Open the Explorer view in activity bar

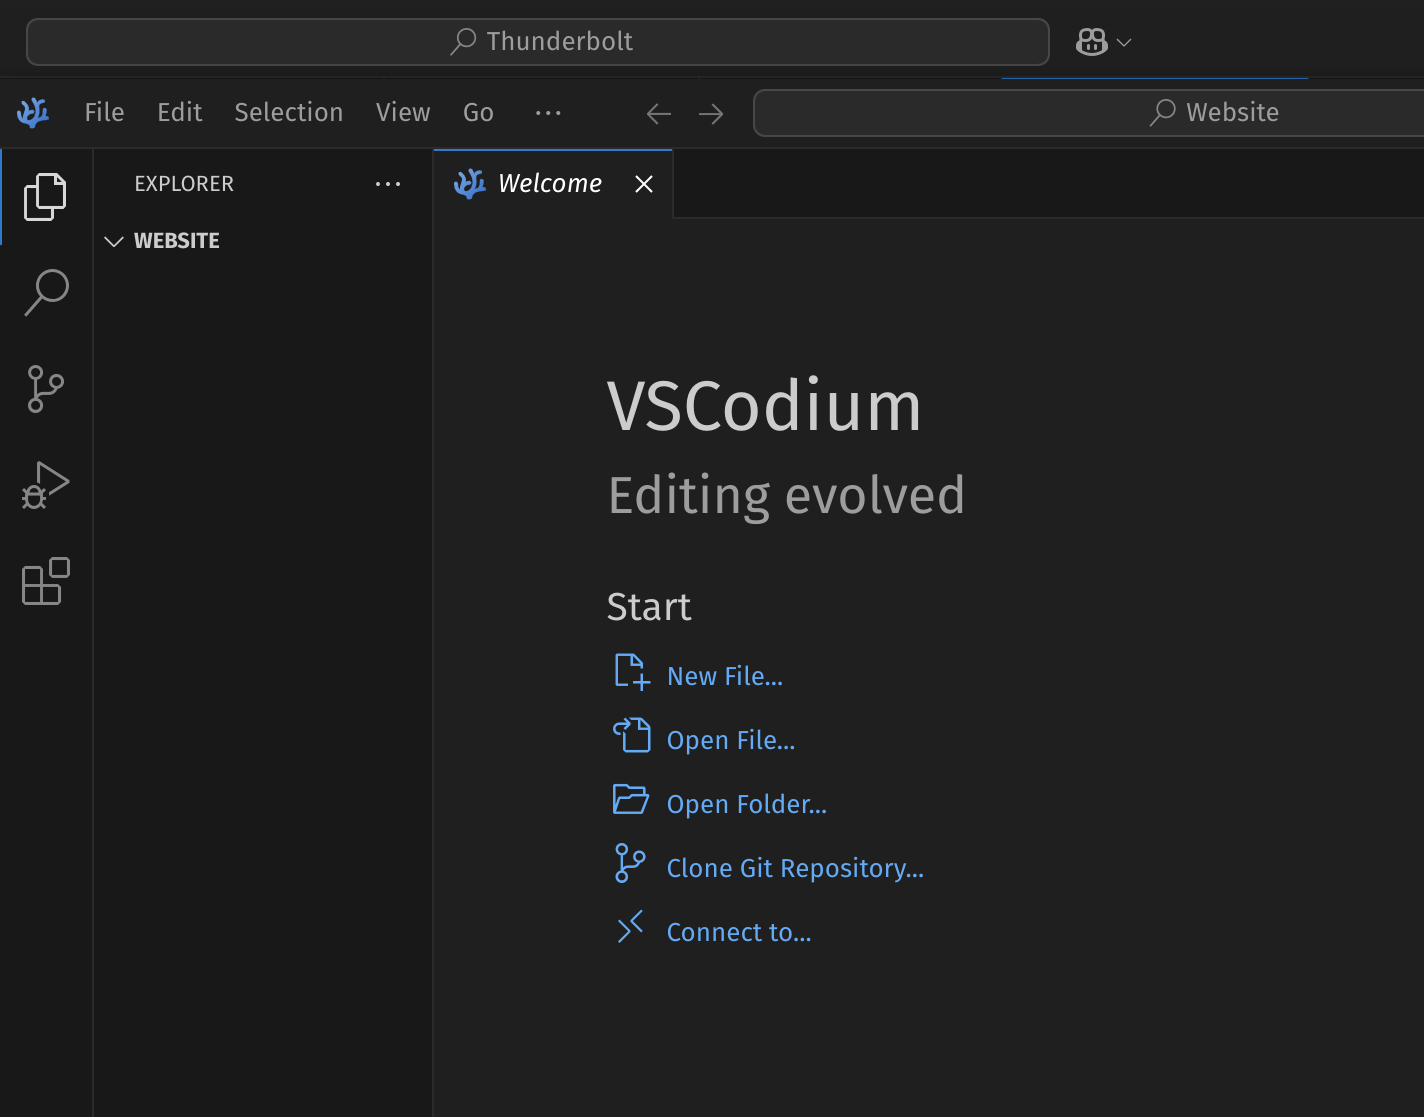(x=45, y=196)
